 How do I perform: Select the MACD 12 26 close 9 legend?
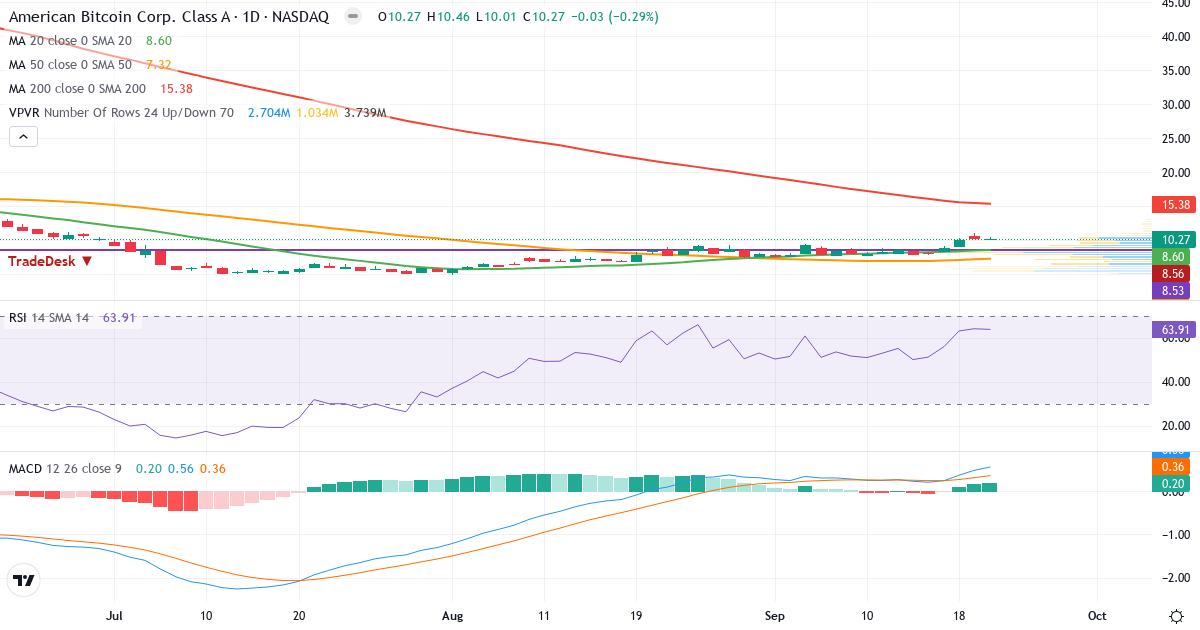point(67,468)
